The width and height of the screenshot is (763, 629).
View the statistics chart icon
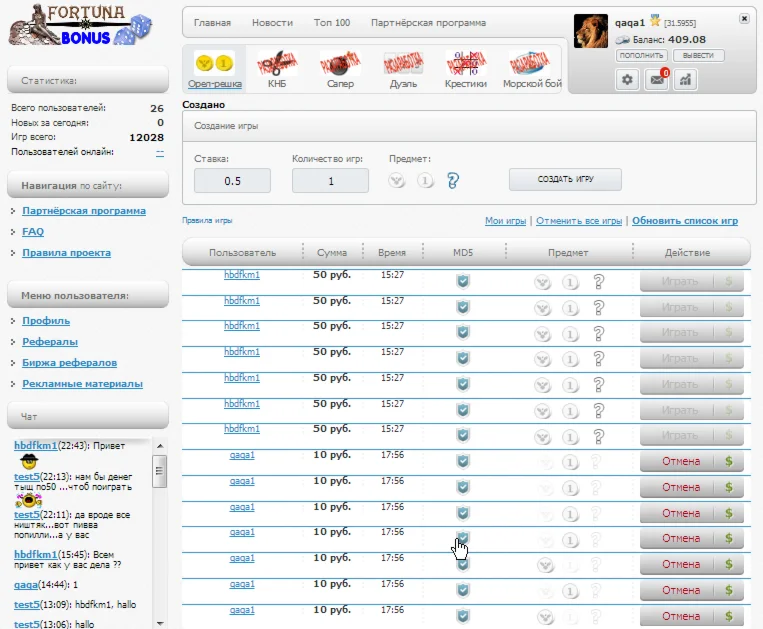(686, 80)
